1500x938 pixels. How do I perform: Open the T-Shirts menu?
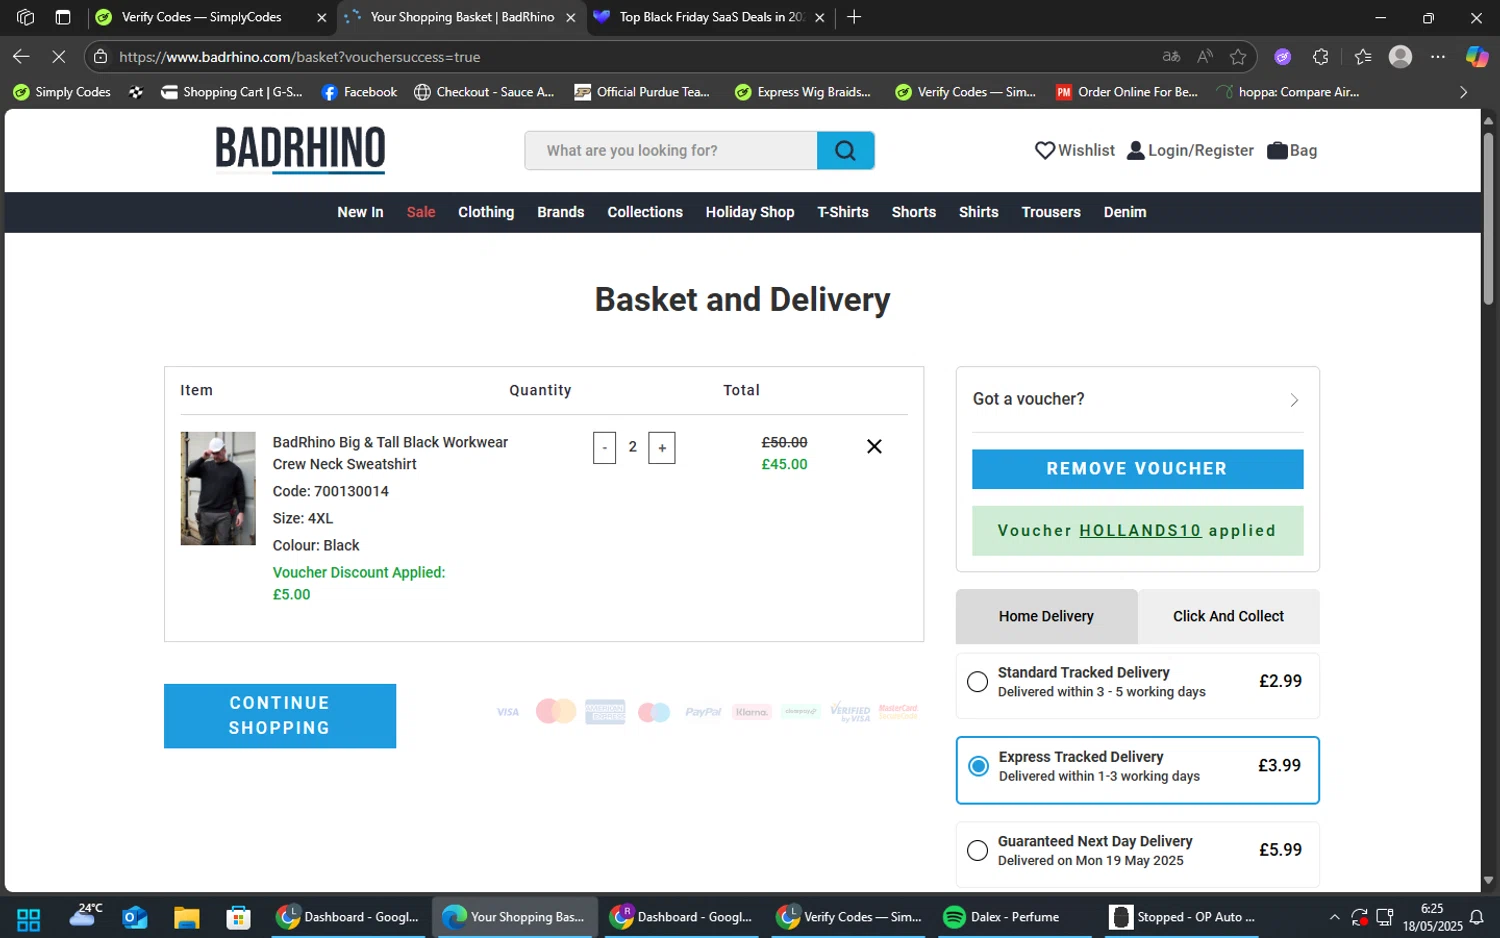pyautogui.click(x=843, y=212)
